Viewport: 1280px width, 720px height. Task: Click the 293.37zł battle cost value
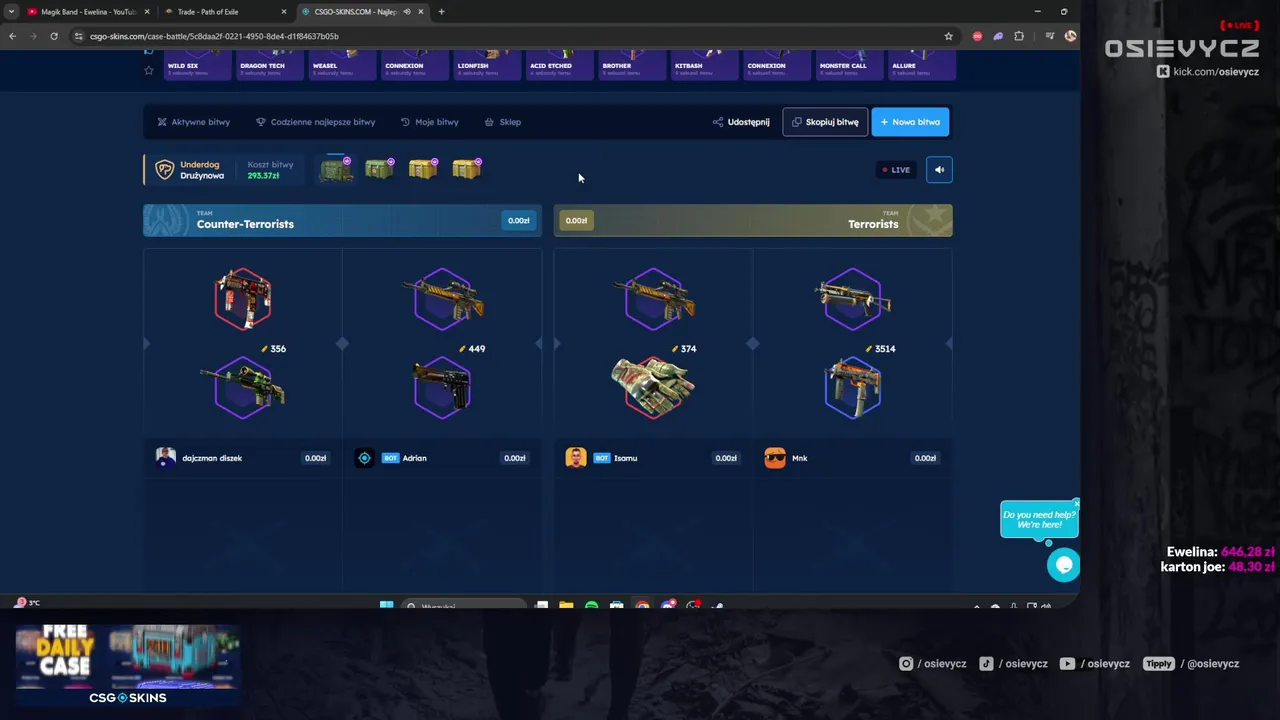pos(263,176)
